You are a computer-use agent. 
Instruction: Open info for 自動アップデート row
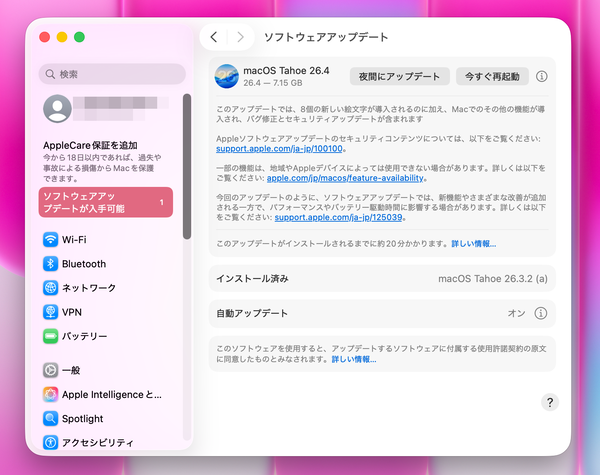coord(540,313)
